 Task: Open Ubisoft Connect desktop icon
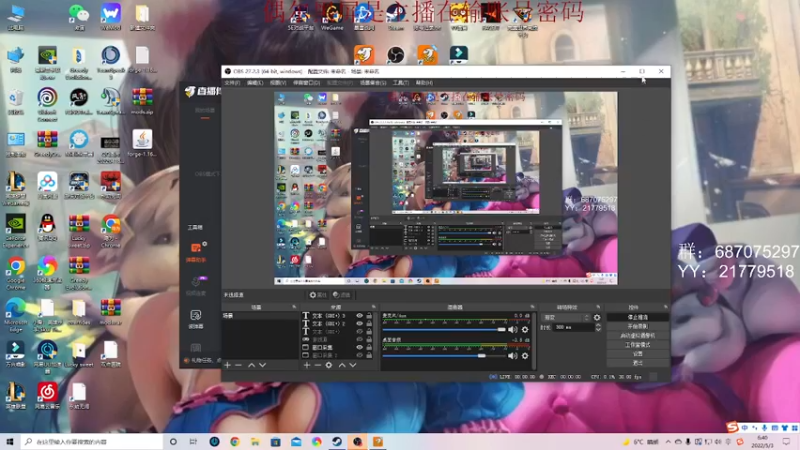47,104
